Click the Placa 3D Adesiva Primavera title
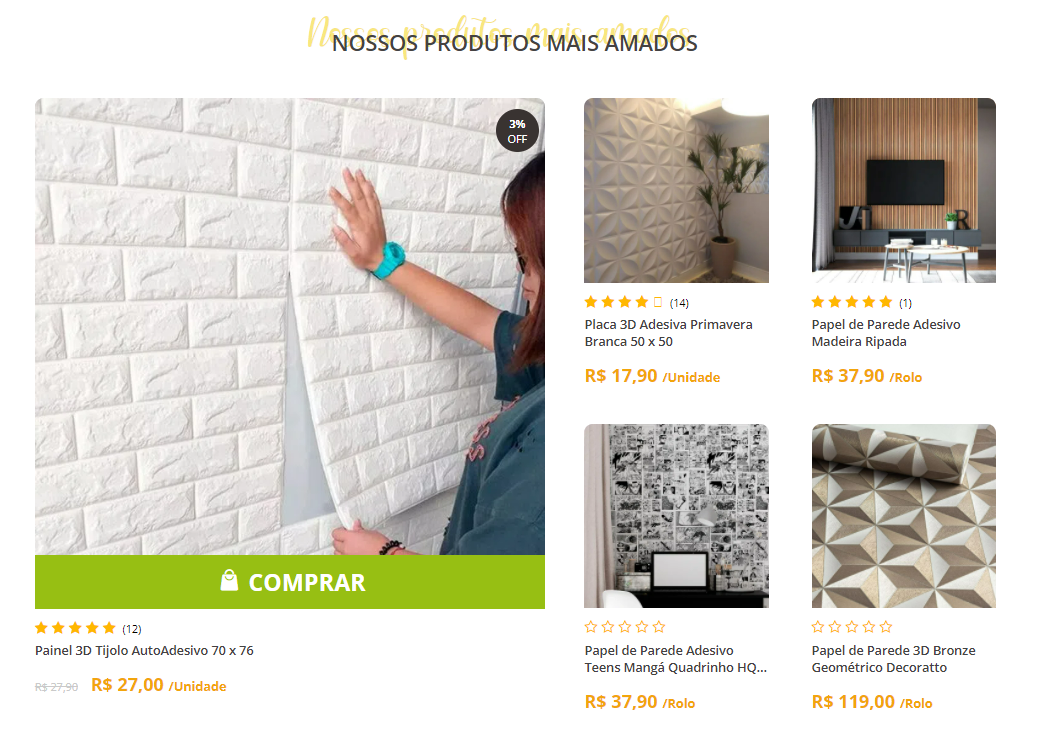This screenshot has width=1061, height=729. [x=669, y=333]
